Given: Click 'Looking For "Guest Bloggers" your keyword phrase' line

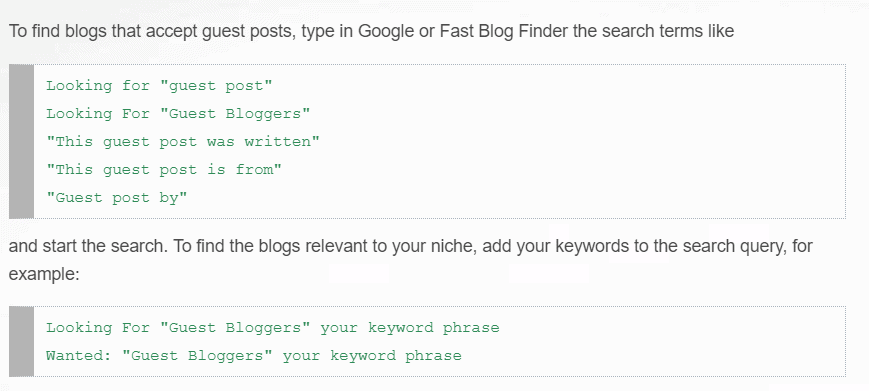Looking at the screenshot, I should tap(273, 328).
